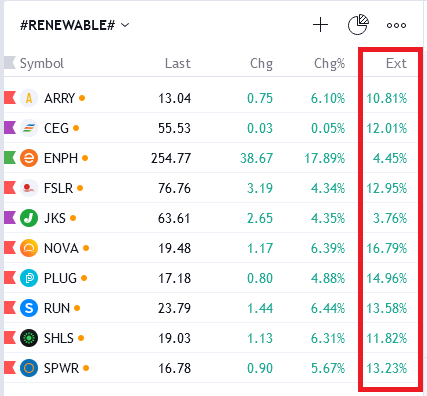Select the SPWR symbol row

pyautogui.click(x=211, y=368)
